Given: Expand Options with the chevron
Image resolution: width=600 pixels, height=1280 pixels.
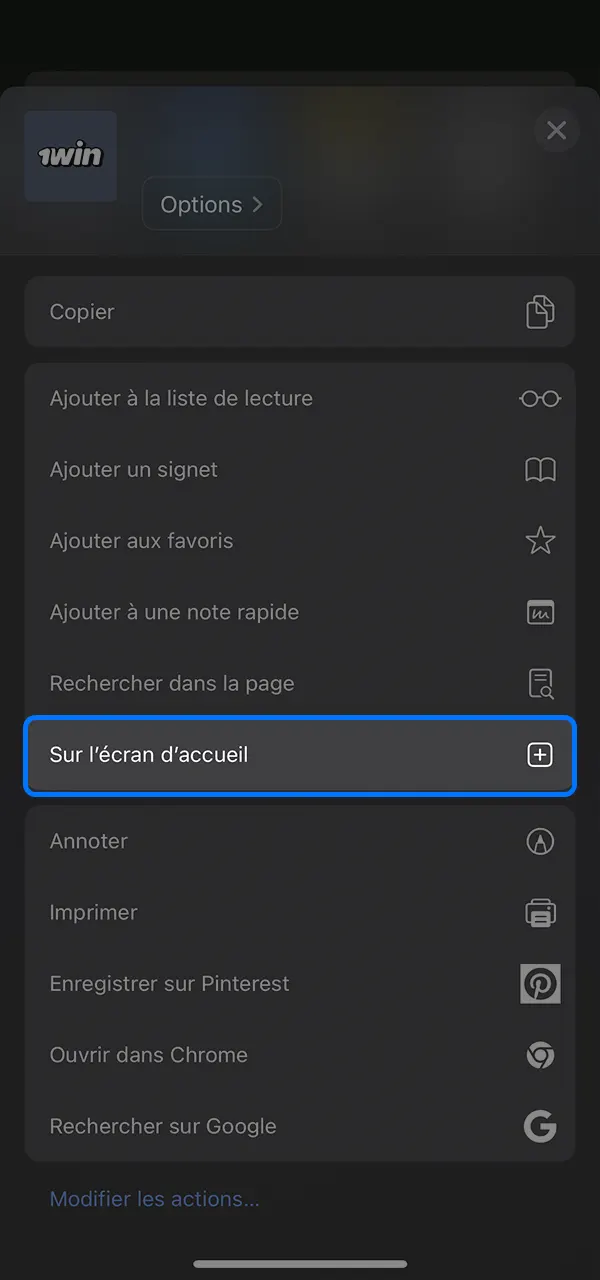Looking at the screenshot, I should tap(257, 203).
